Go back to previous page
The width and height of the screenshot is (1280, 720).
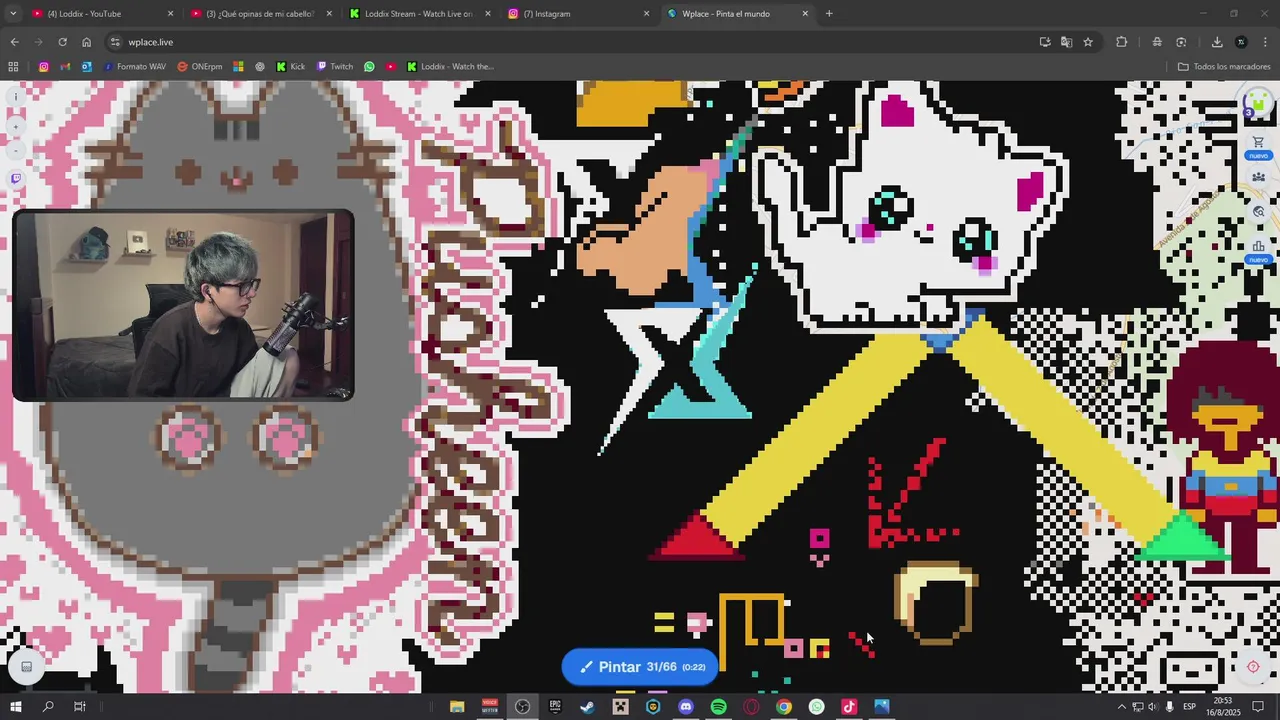[x=14, y=42]
